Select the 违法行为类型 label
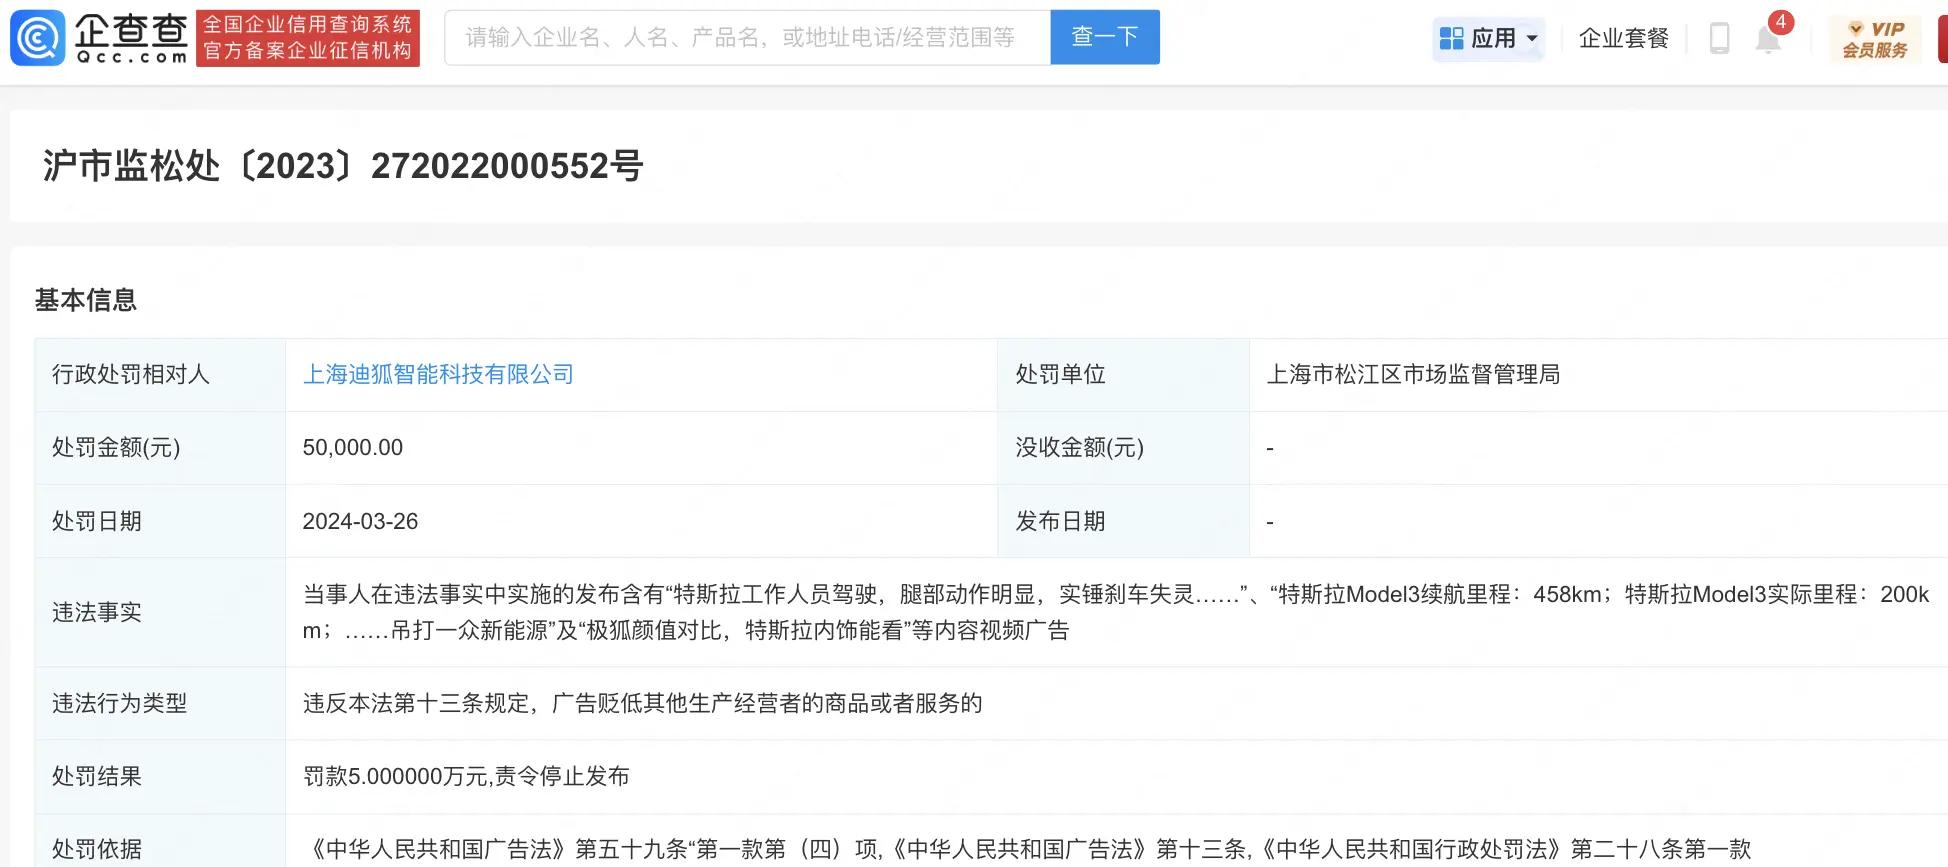 tap(120, 703)
